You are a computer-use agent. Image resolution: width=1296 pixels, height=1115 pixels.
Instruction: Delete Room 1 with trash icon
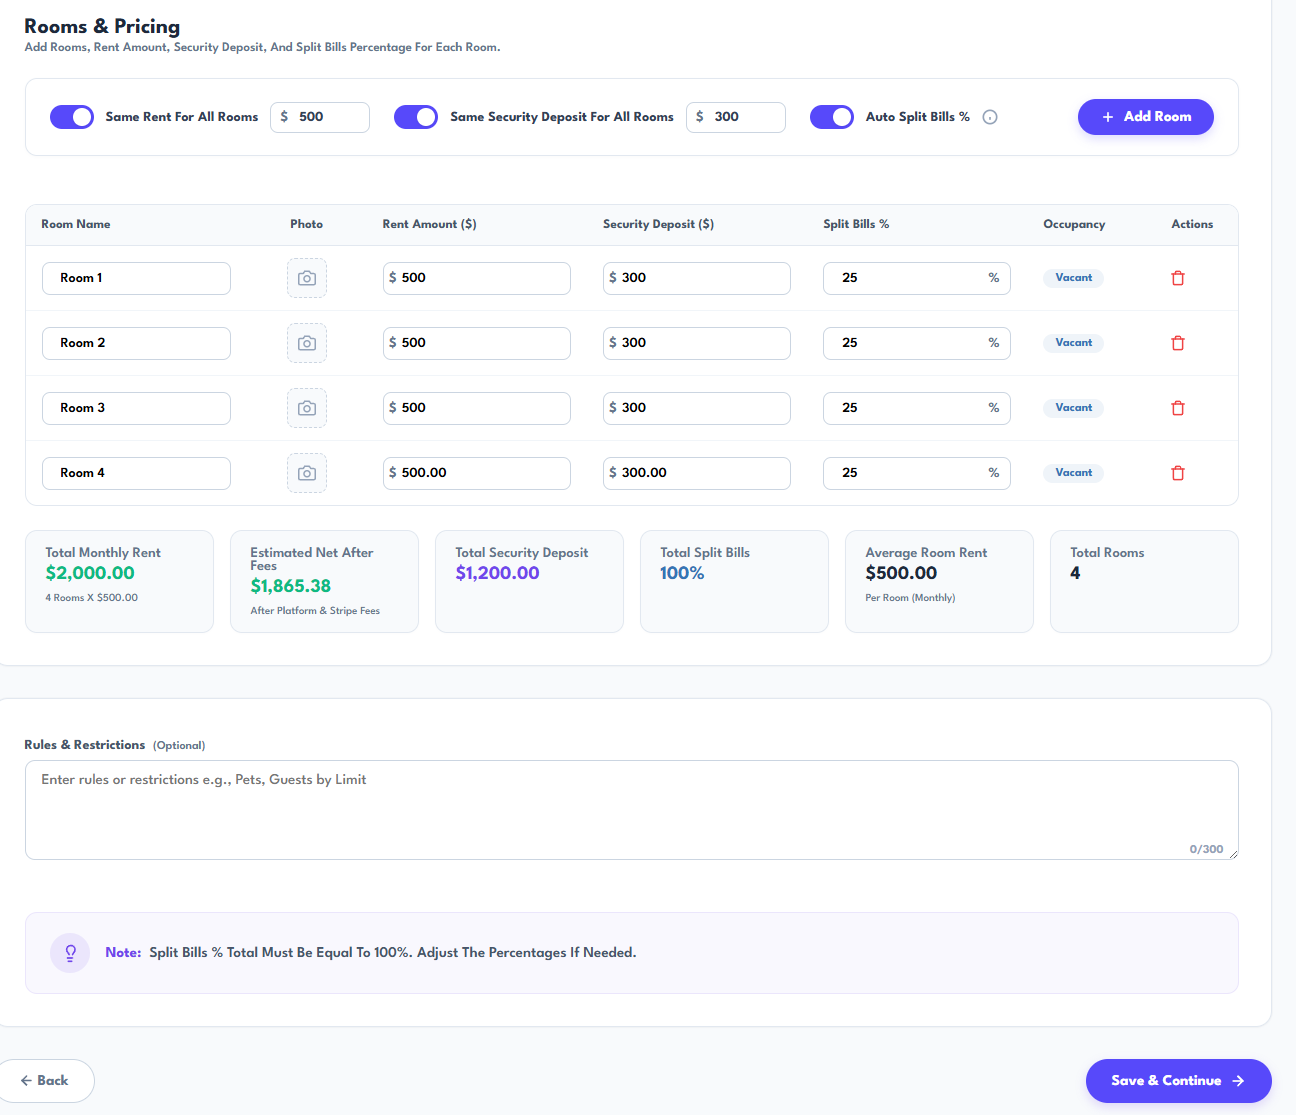pos(1178,278)
